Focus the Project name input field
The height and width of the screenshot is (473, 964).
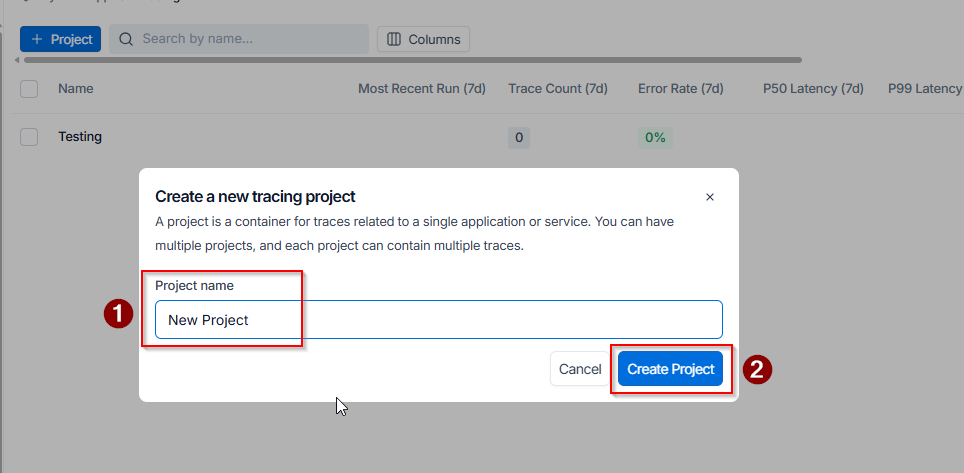pyautogui.click(x=438, y=320)
